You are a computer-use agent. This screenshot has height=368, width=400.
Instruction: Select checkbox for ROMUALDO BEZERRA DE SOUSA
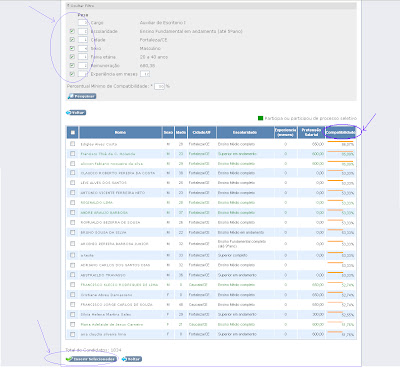tap(72, 222)
